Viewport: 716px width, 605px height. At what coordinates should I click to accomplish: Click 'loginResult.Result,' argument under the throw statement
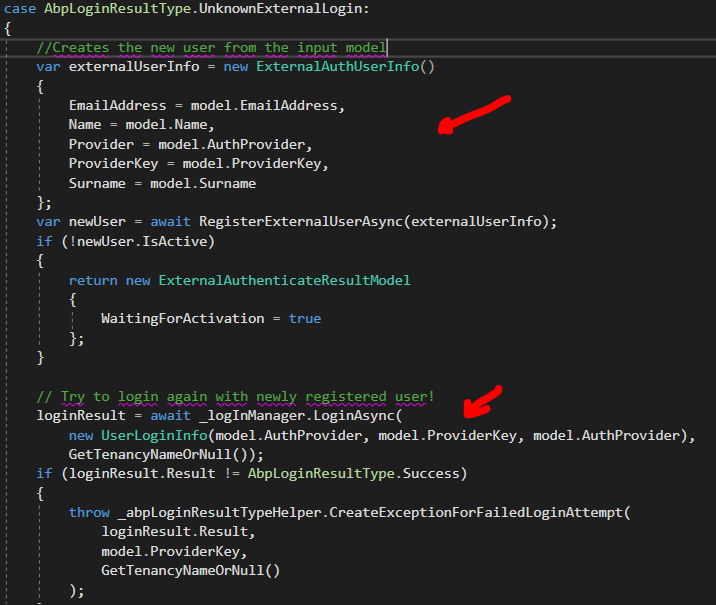click(178, 531)
